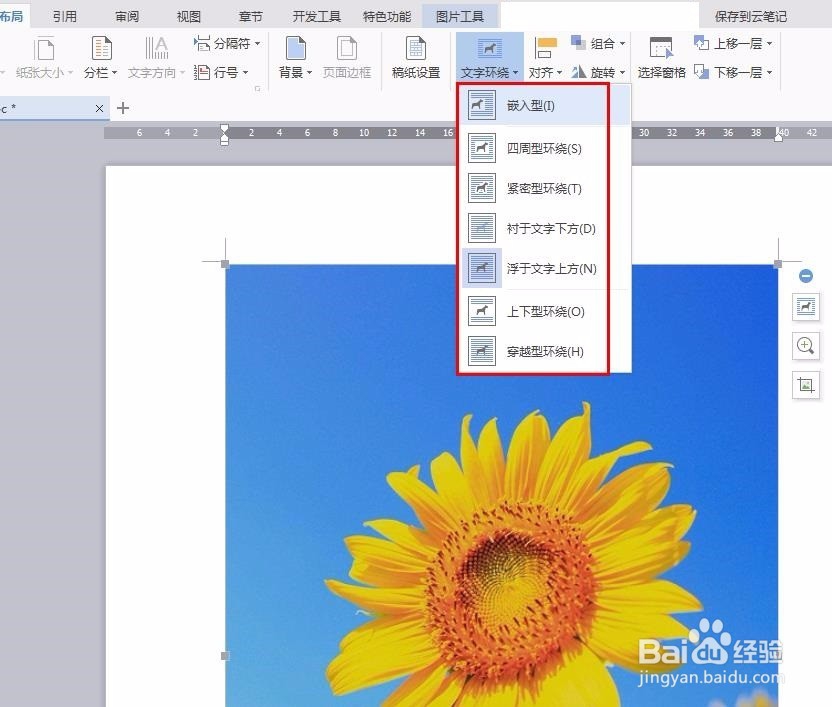This screenshot has width=832, height=707.
Task: Click the zoom magnifier icon beside the image
Action: point(805,346)
